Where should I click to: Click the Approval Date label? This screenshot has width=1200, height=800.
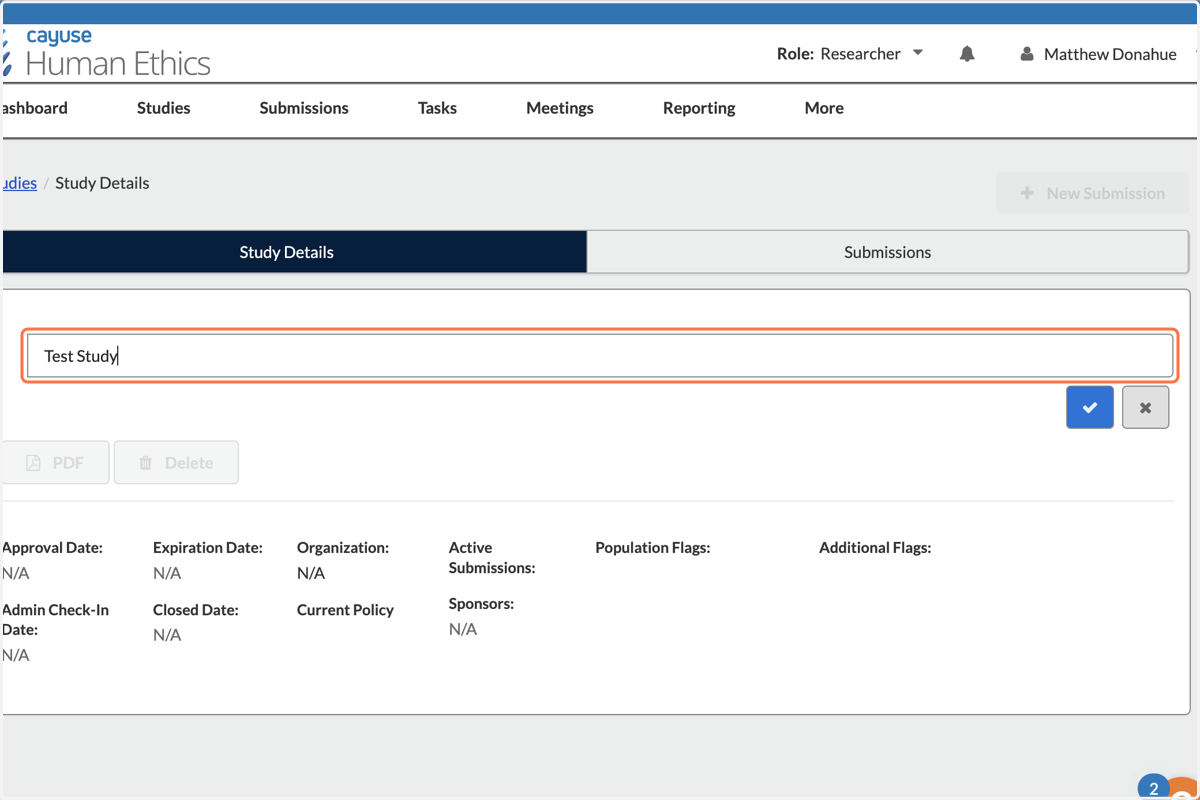52,548
